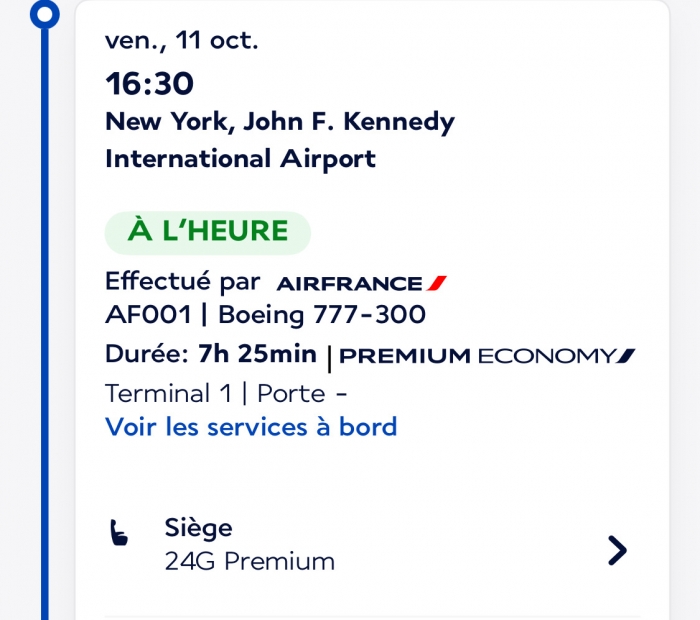Viewport: 700px width, 620px height.
Task: Tap the Boeing 777-300 aircraft type
Action: tap(322, 314)
